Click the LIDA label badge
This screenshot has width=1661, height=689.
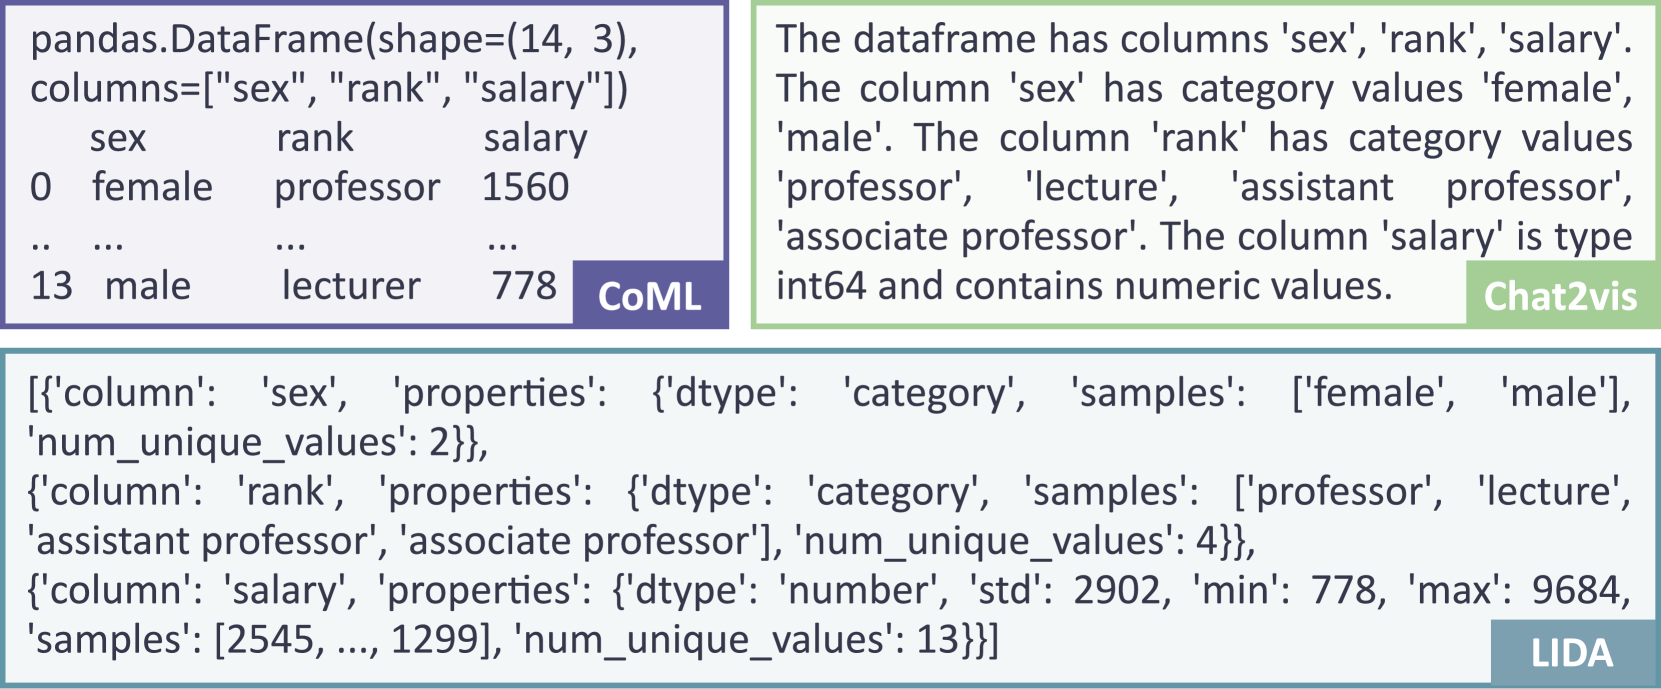click(1572, 653)
